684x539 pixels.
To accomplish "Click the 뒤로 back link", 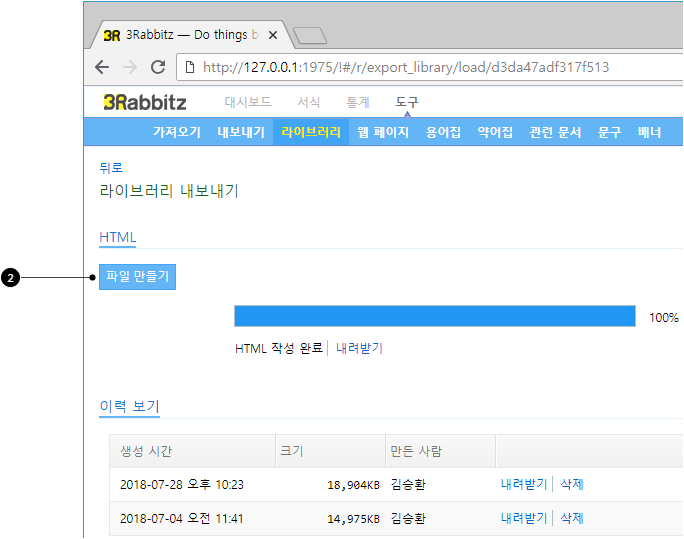I will [x=111, y=167].
